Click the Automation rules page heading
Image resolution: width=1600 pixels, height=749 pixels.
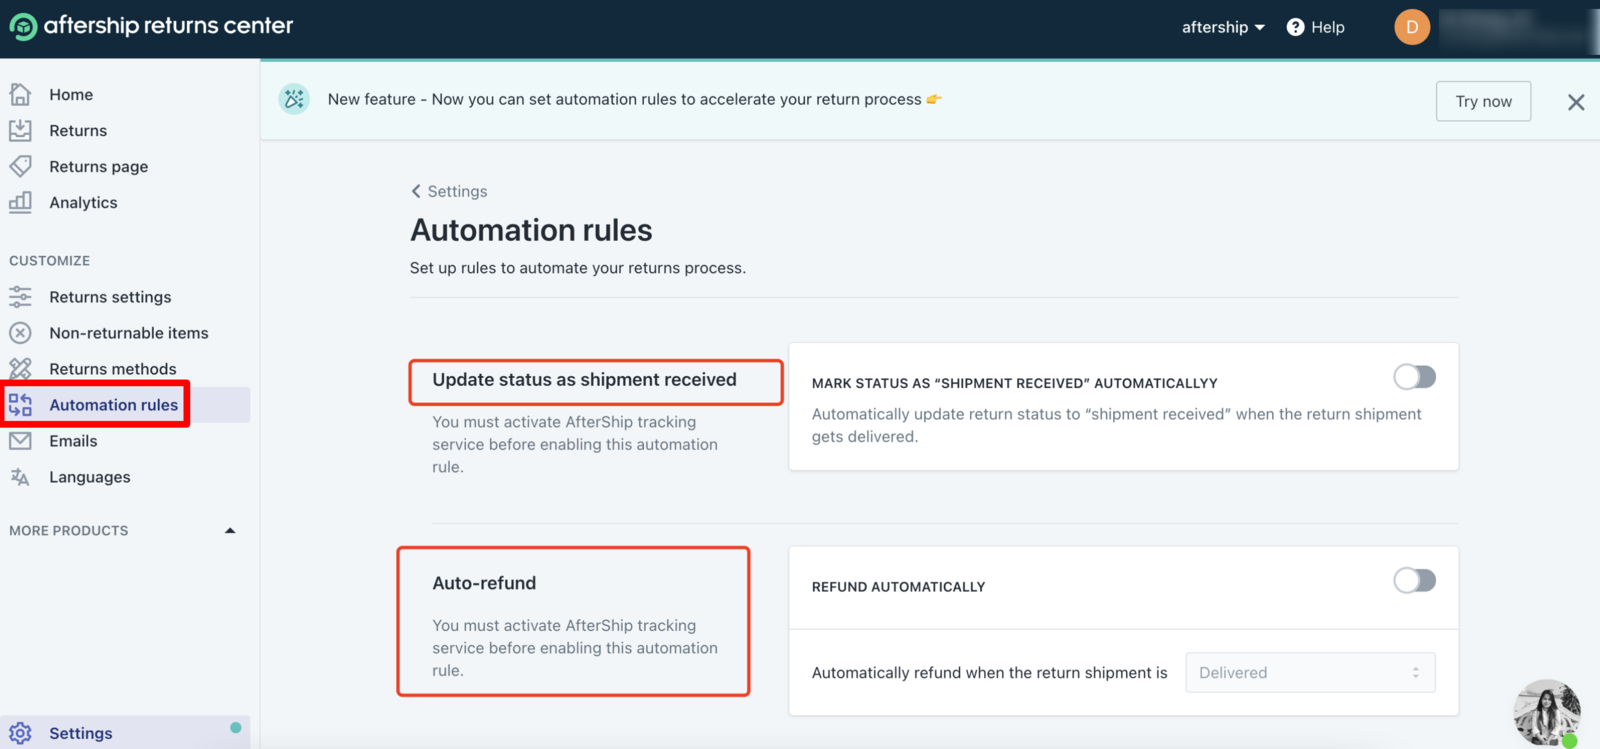tap(531, 230)
